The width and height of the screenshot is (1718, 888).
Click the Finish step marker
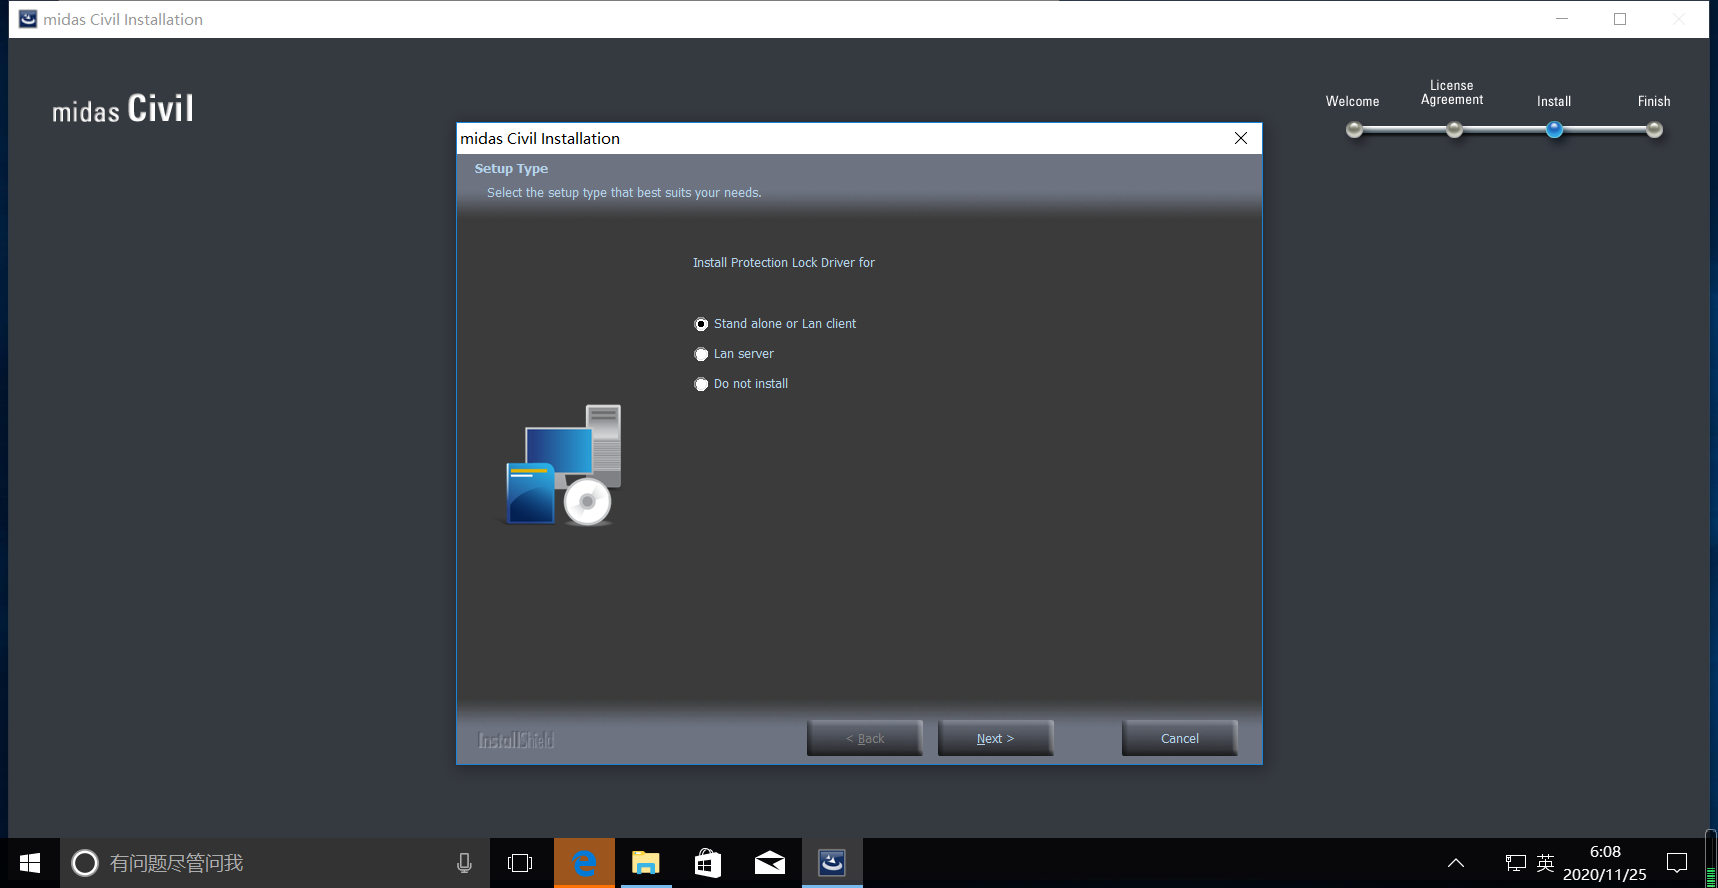(x=1654, y=129)
